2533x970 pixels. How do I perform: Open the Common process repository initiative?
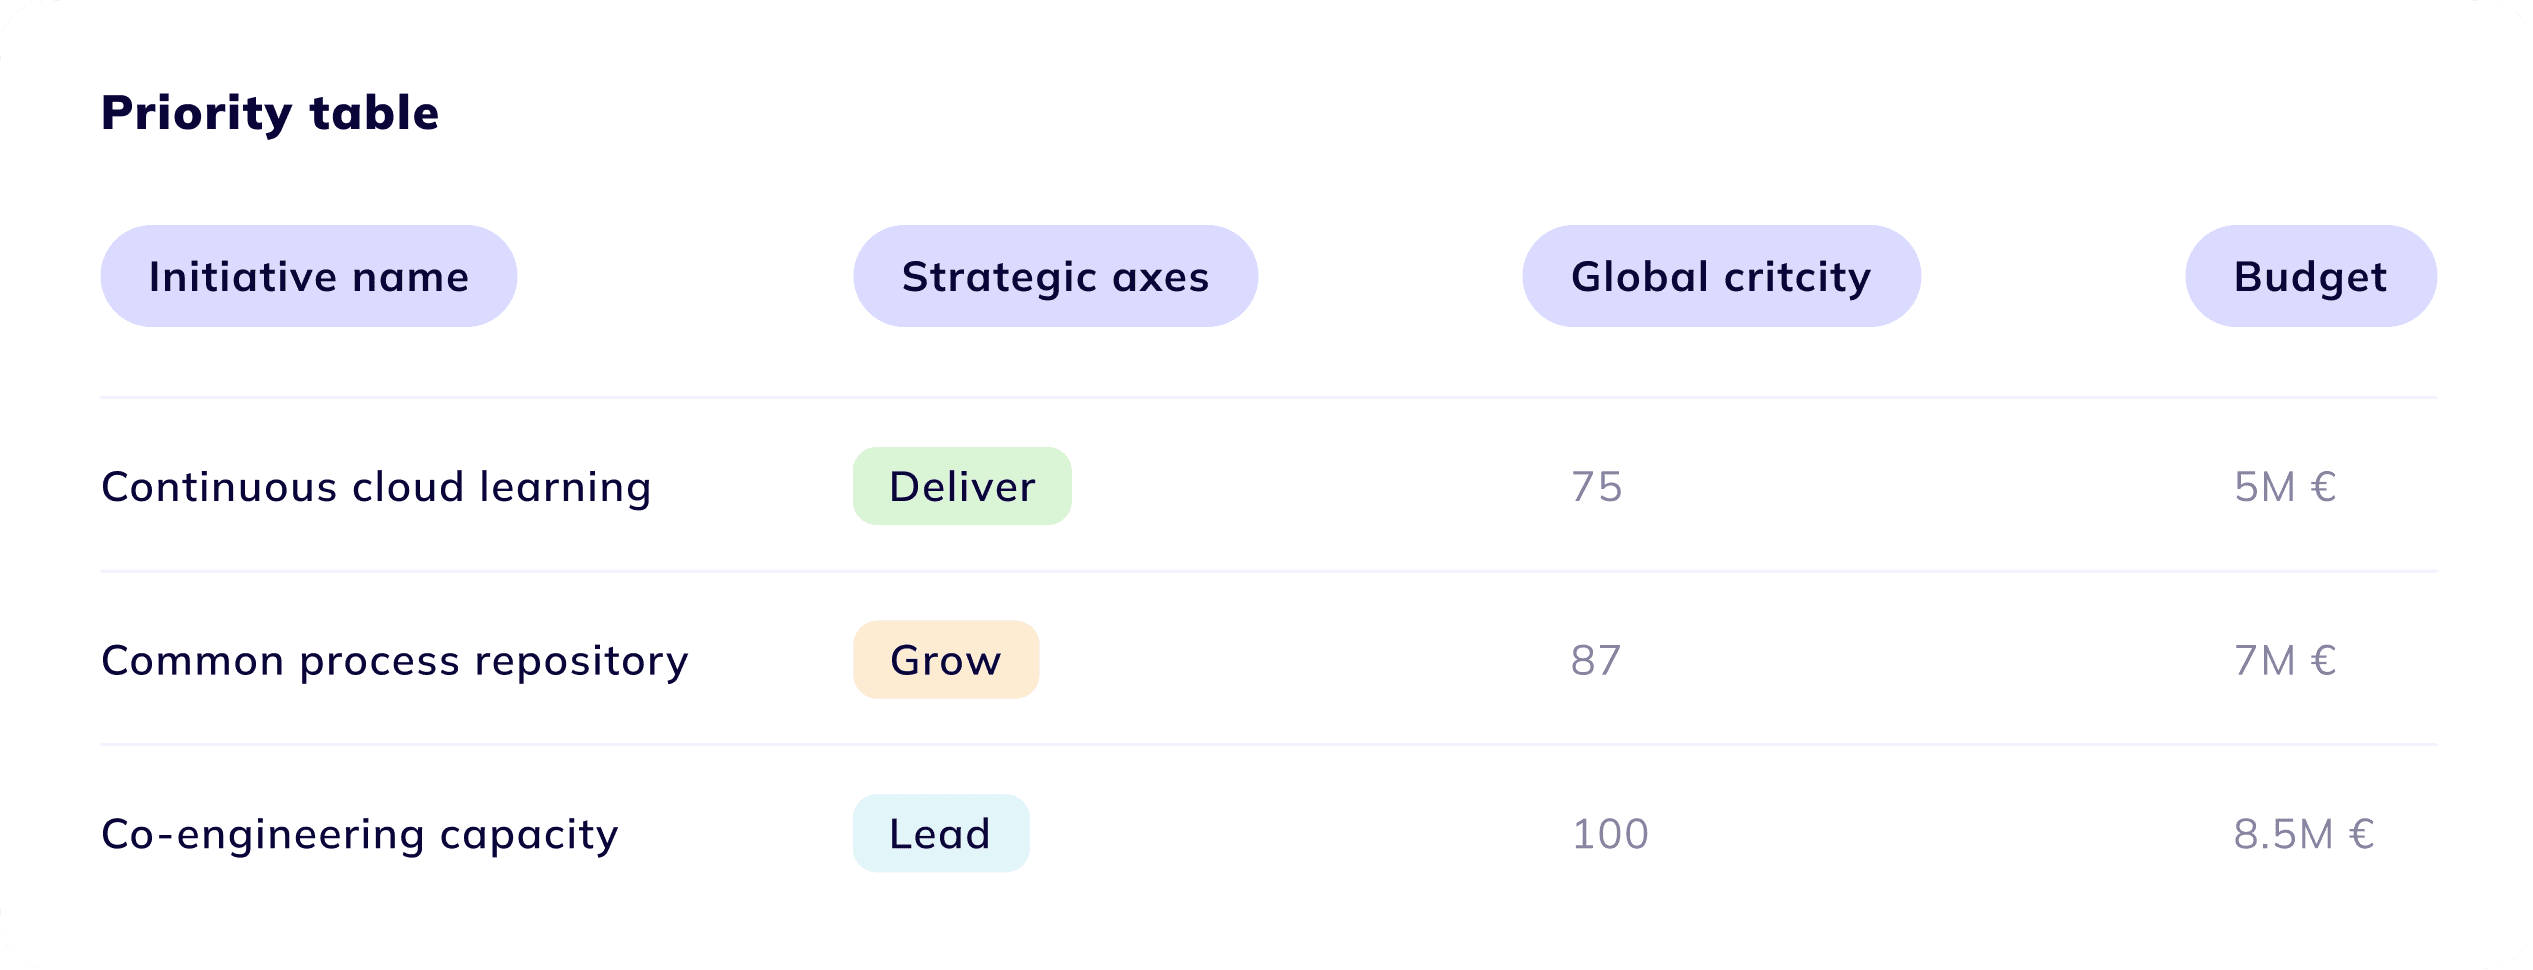(x=395, y=661)
